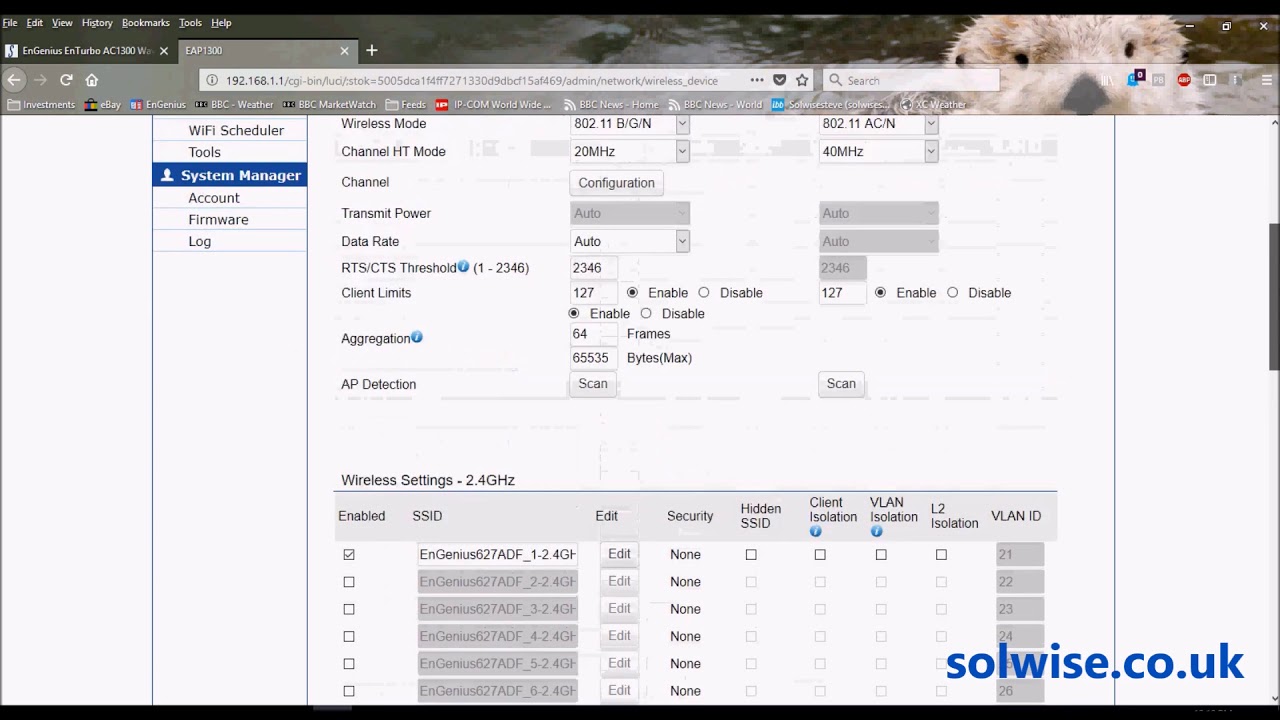Show VLAN Isolation info tooltip
The height and width of the screenshot is (720, 1280).
click(876, 531)
